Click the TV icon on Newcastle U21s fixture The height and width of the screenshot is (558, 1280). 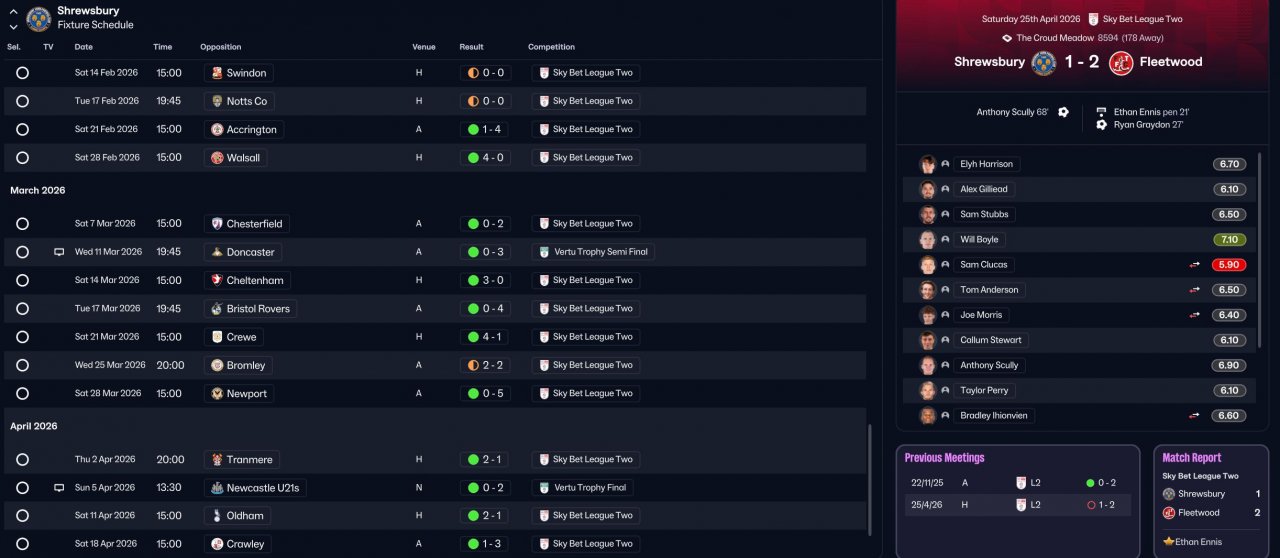click(59, 488)
